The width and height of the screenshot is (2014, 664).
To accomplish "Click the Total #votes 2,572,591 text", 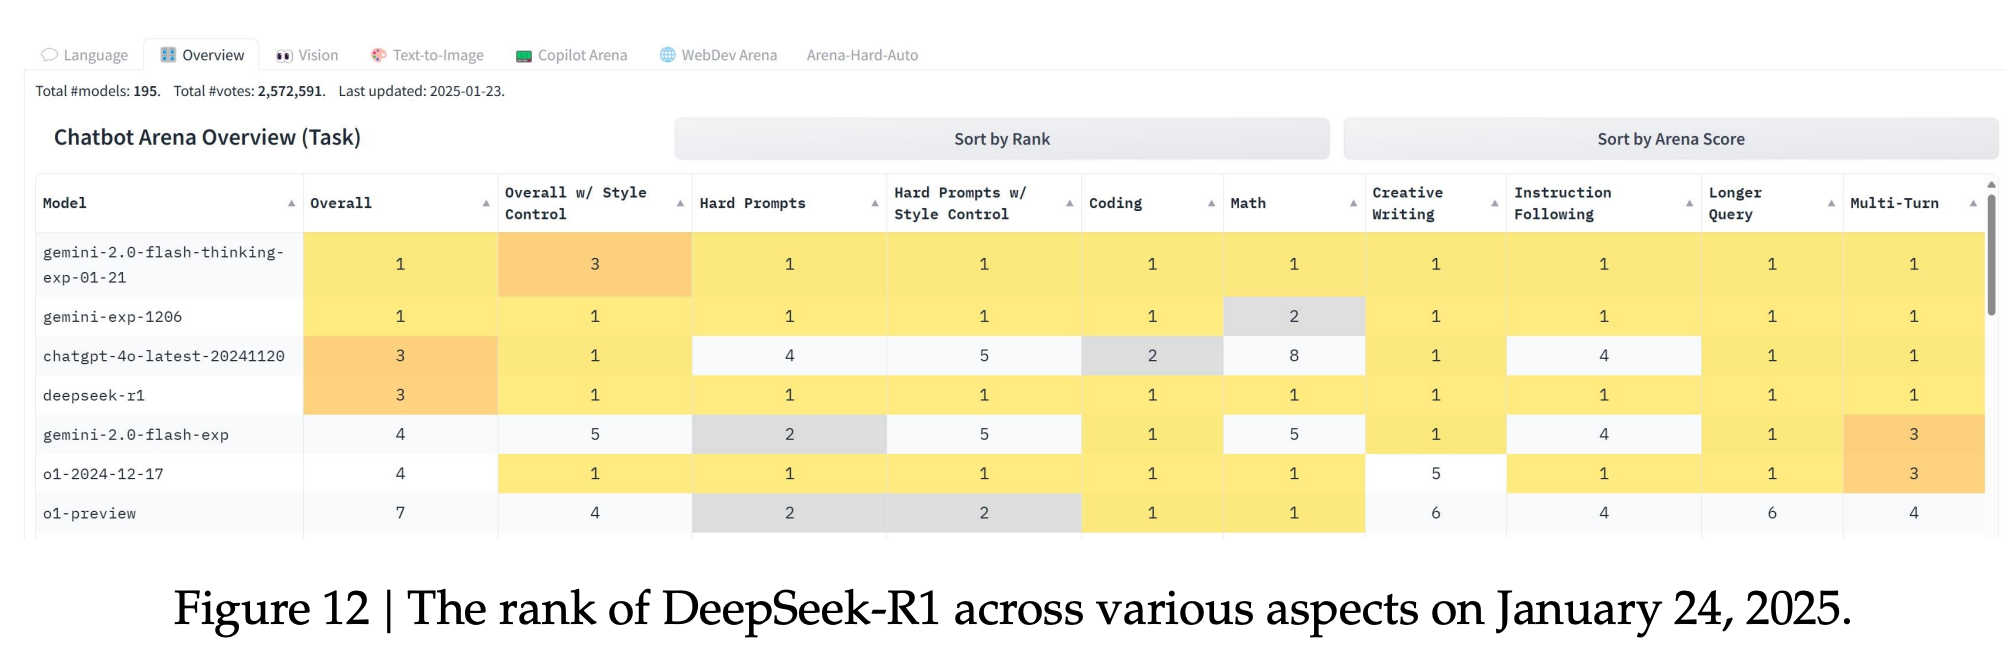I will 249,91.
